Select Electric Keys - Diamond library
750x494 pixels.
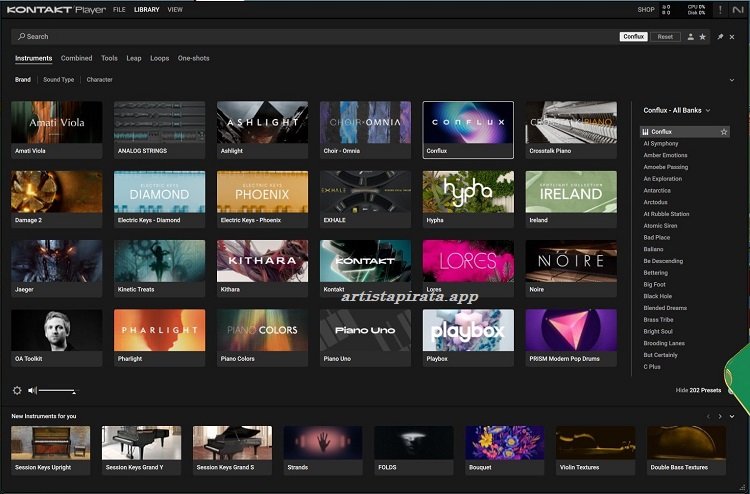click(159, 199)
